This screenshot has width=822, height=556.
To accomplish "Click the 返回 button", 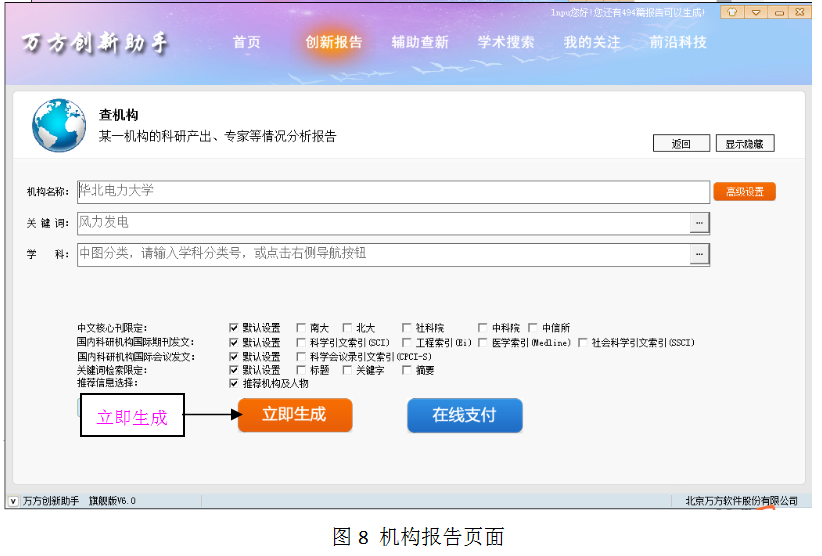I will 681,144.
